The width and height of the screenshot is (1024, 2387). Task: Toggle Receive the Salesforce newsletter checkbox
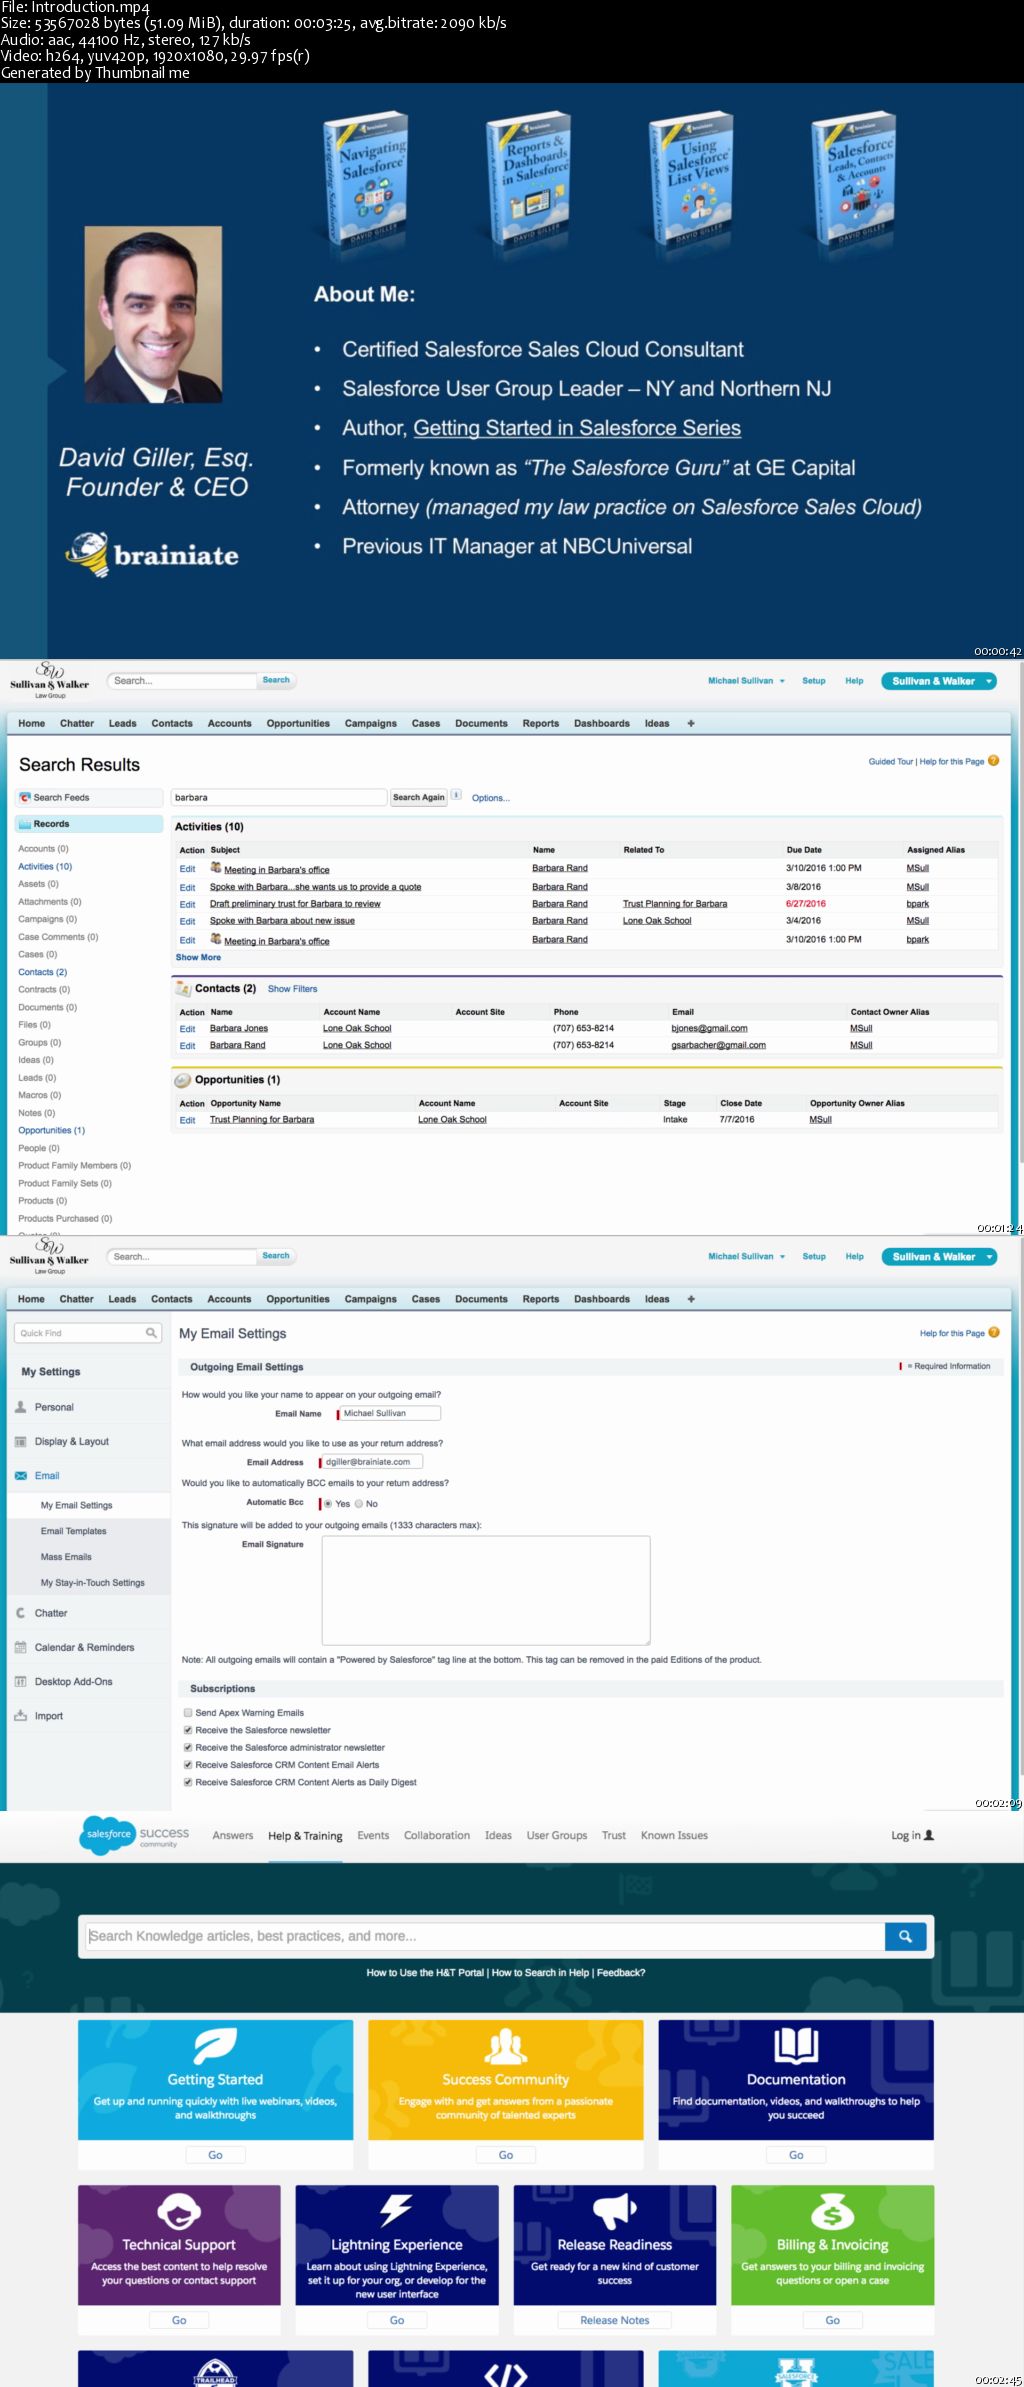188,1729
